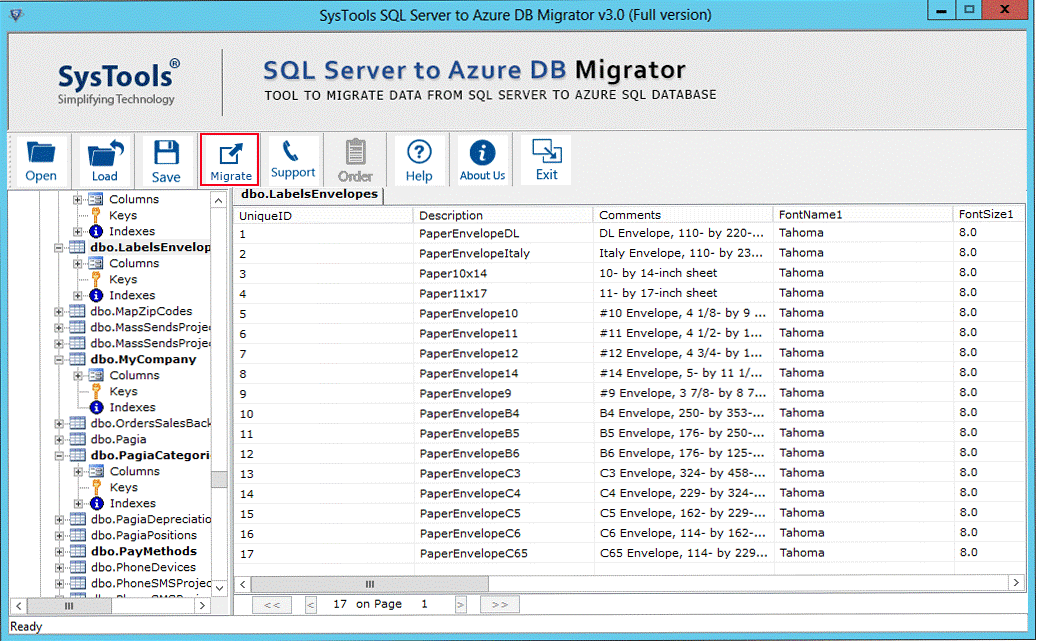The width and height of the screenshot is (1037, 641).
Task: Collapse the dbo.MyCompany tree node
Action: (x=60, y=359)
